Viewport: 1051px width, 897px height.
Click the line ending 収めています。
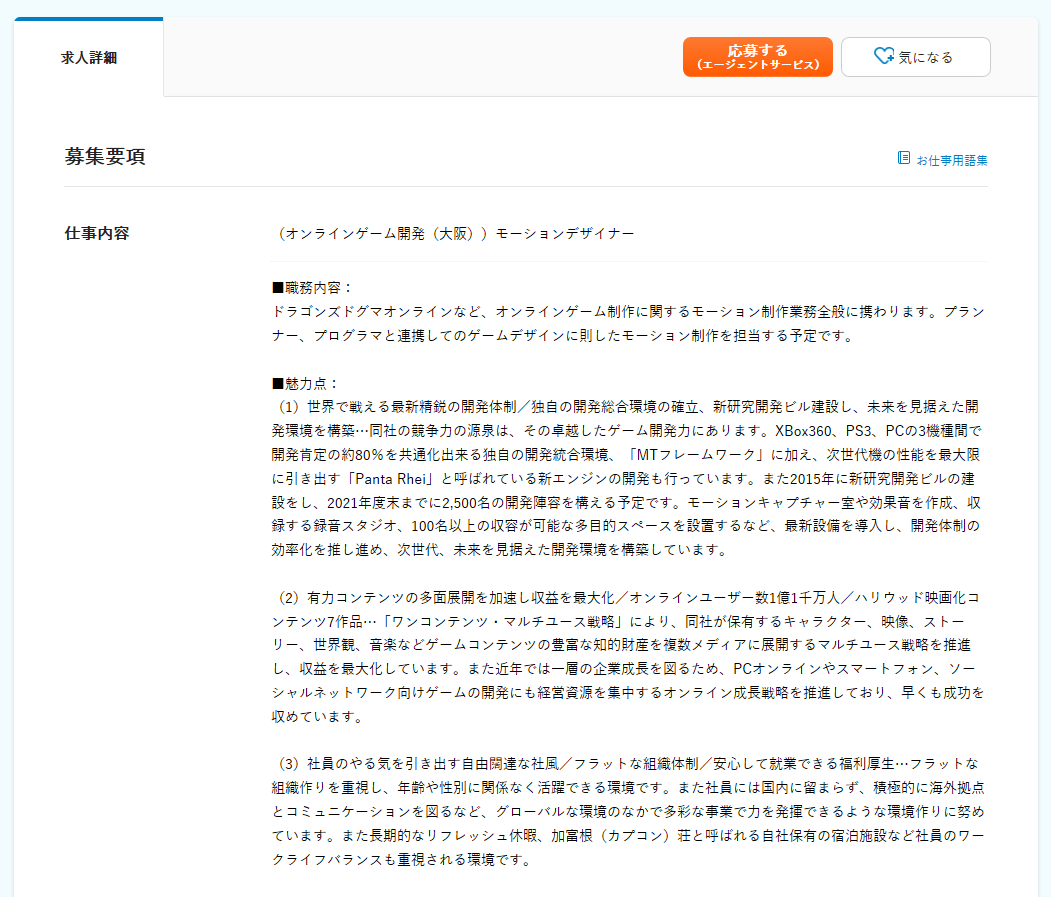point(320,717)
